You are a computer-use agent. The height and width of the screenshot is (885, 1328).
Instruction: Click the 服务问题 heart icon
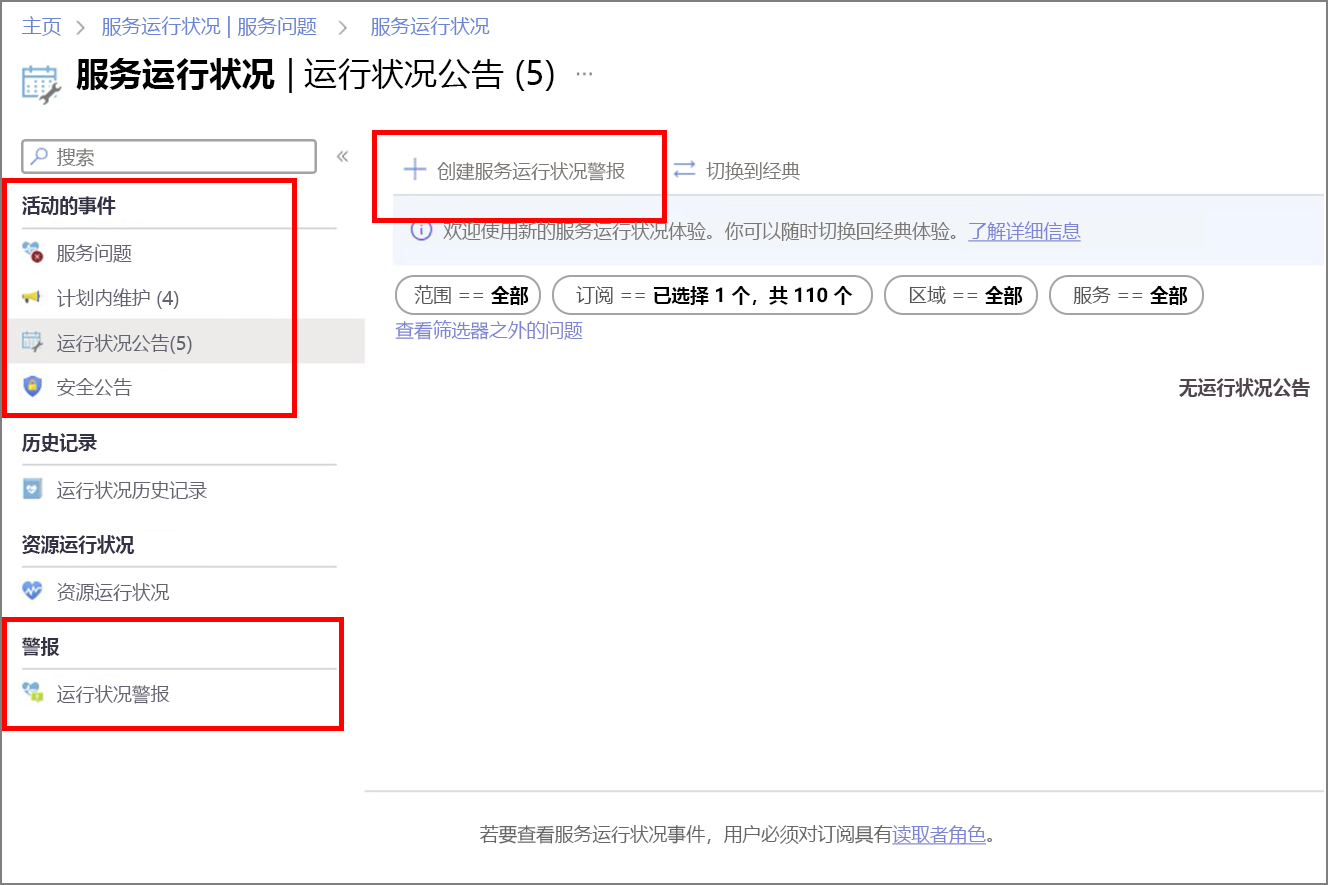click(x=33, y=254)
